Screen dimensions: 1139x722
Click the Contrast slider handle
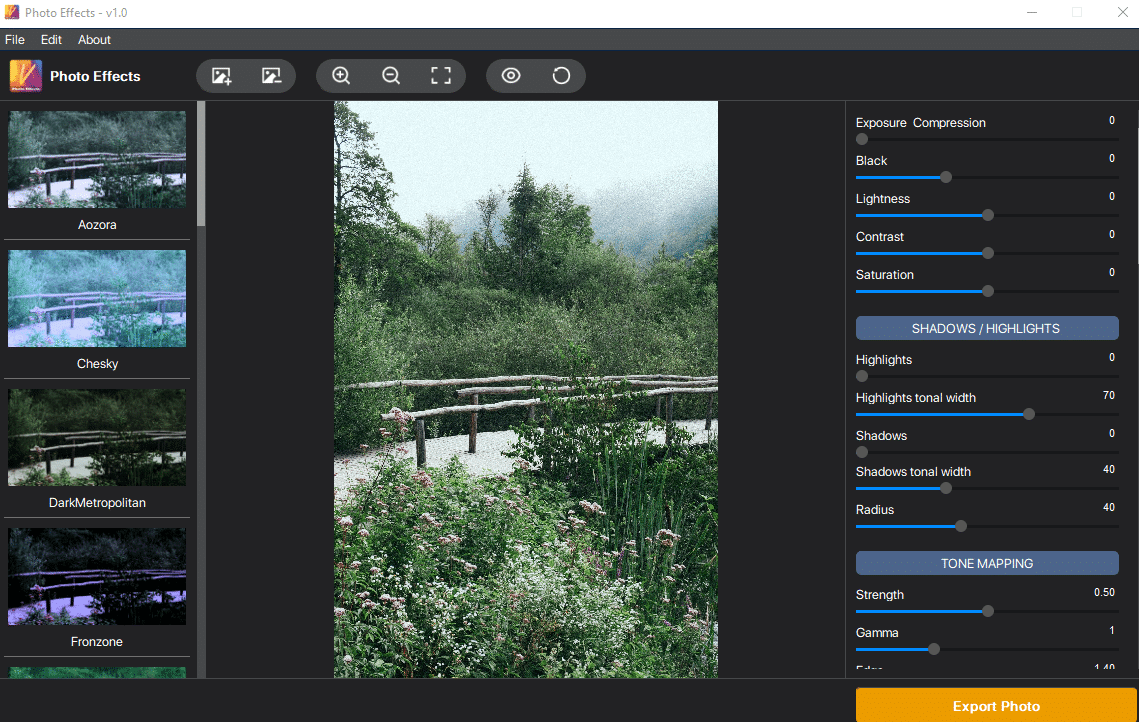[x=988, y=253]
